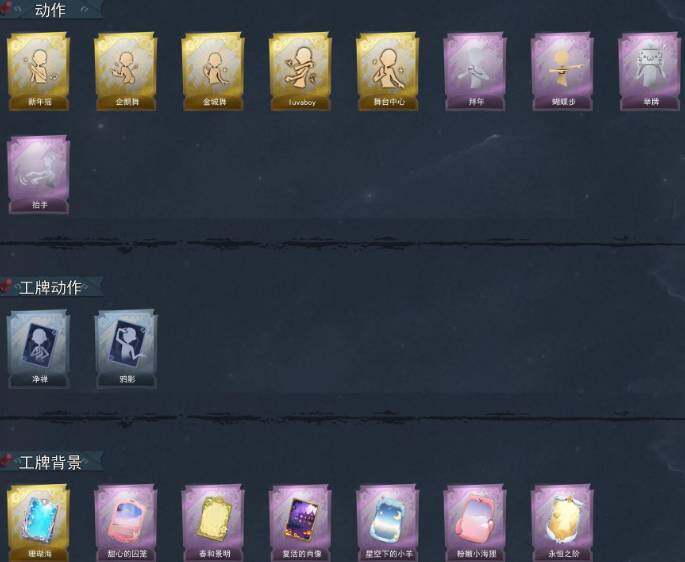685x562 pixels.
Task: Choose the 永恒之阶 golden badge background
Action: pos(563,523)
